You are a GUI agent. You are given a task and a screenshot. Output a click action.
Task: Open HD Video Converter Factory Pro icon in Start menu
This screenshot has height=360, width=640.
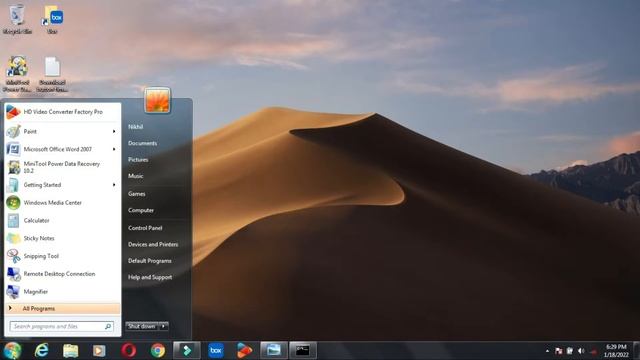[x=13, y=112]
